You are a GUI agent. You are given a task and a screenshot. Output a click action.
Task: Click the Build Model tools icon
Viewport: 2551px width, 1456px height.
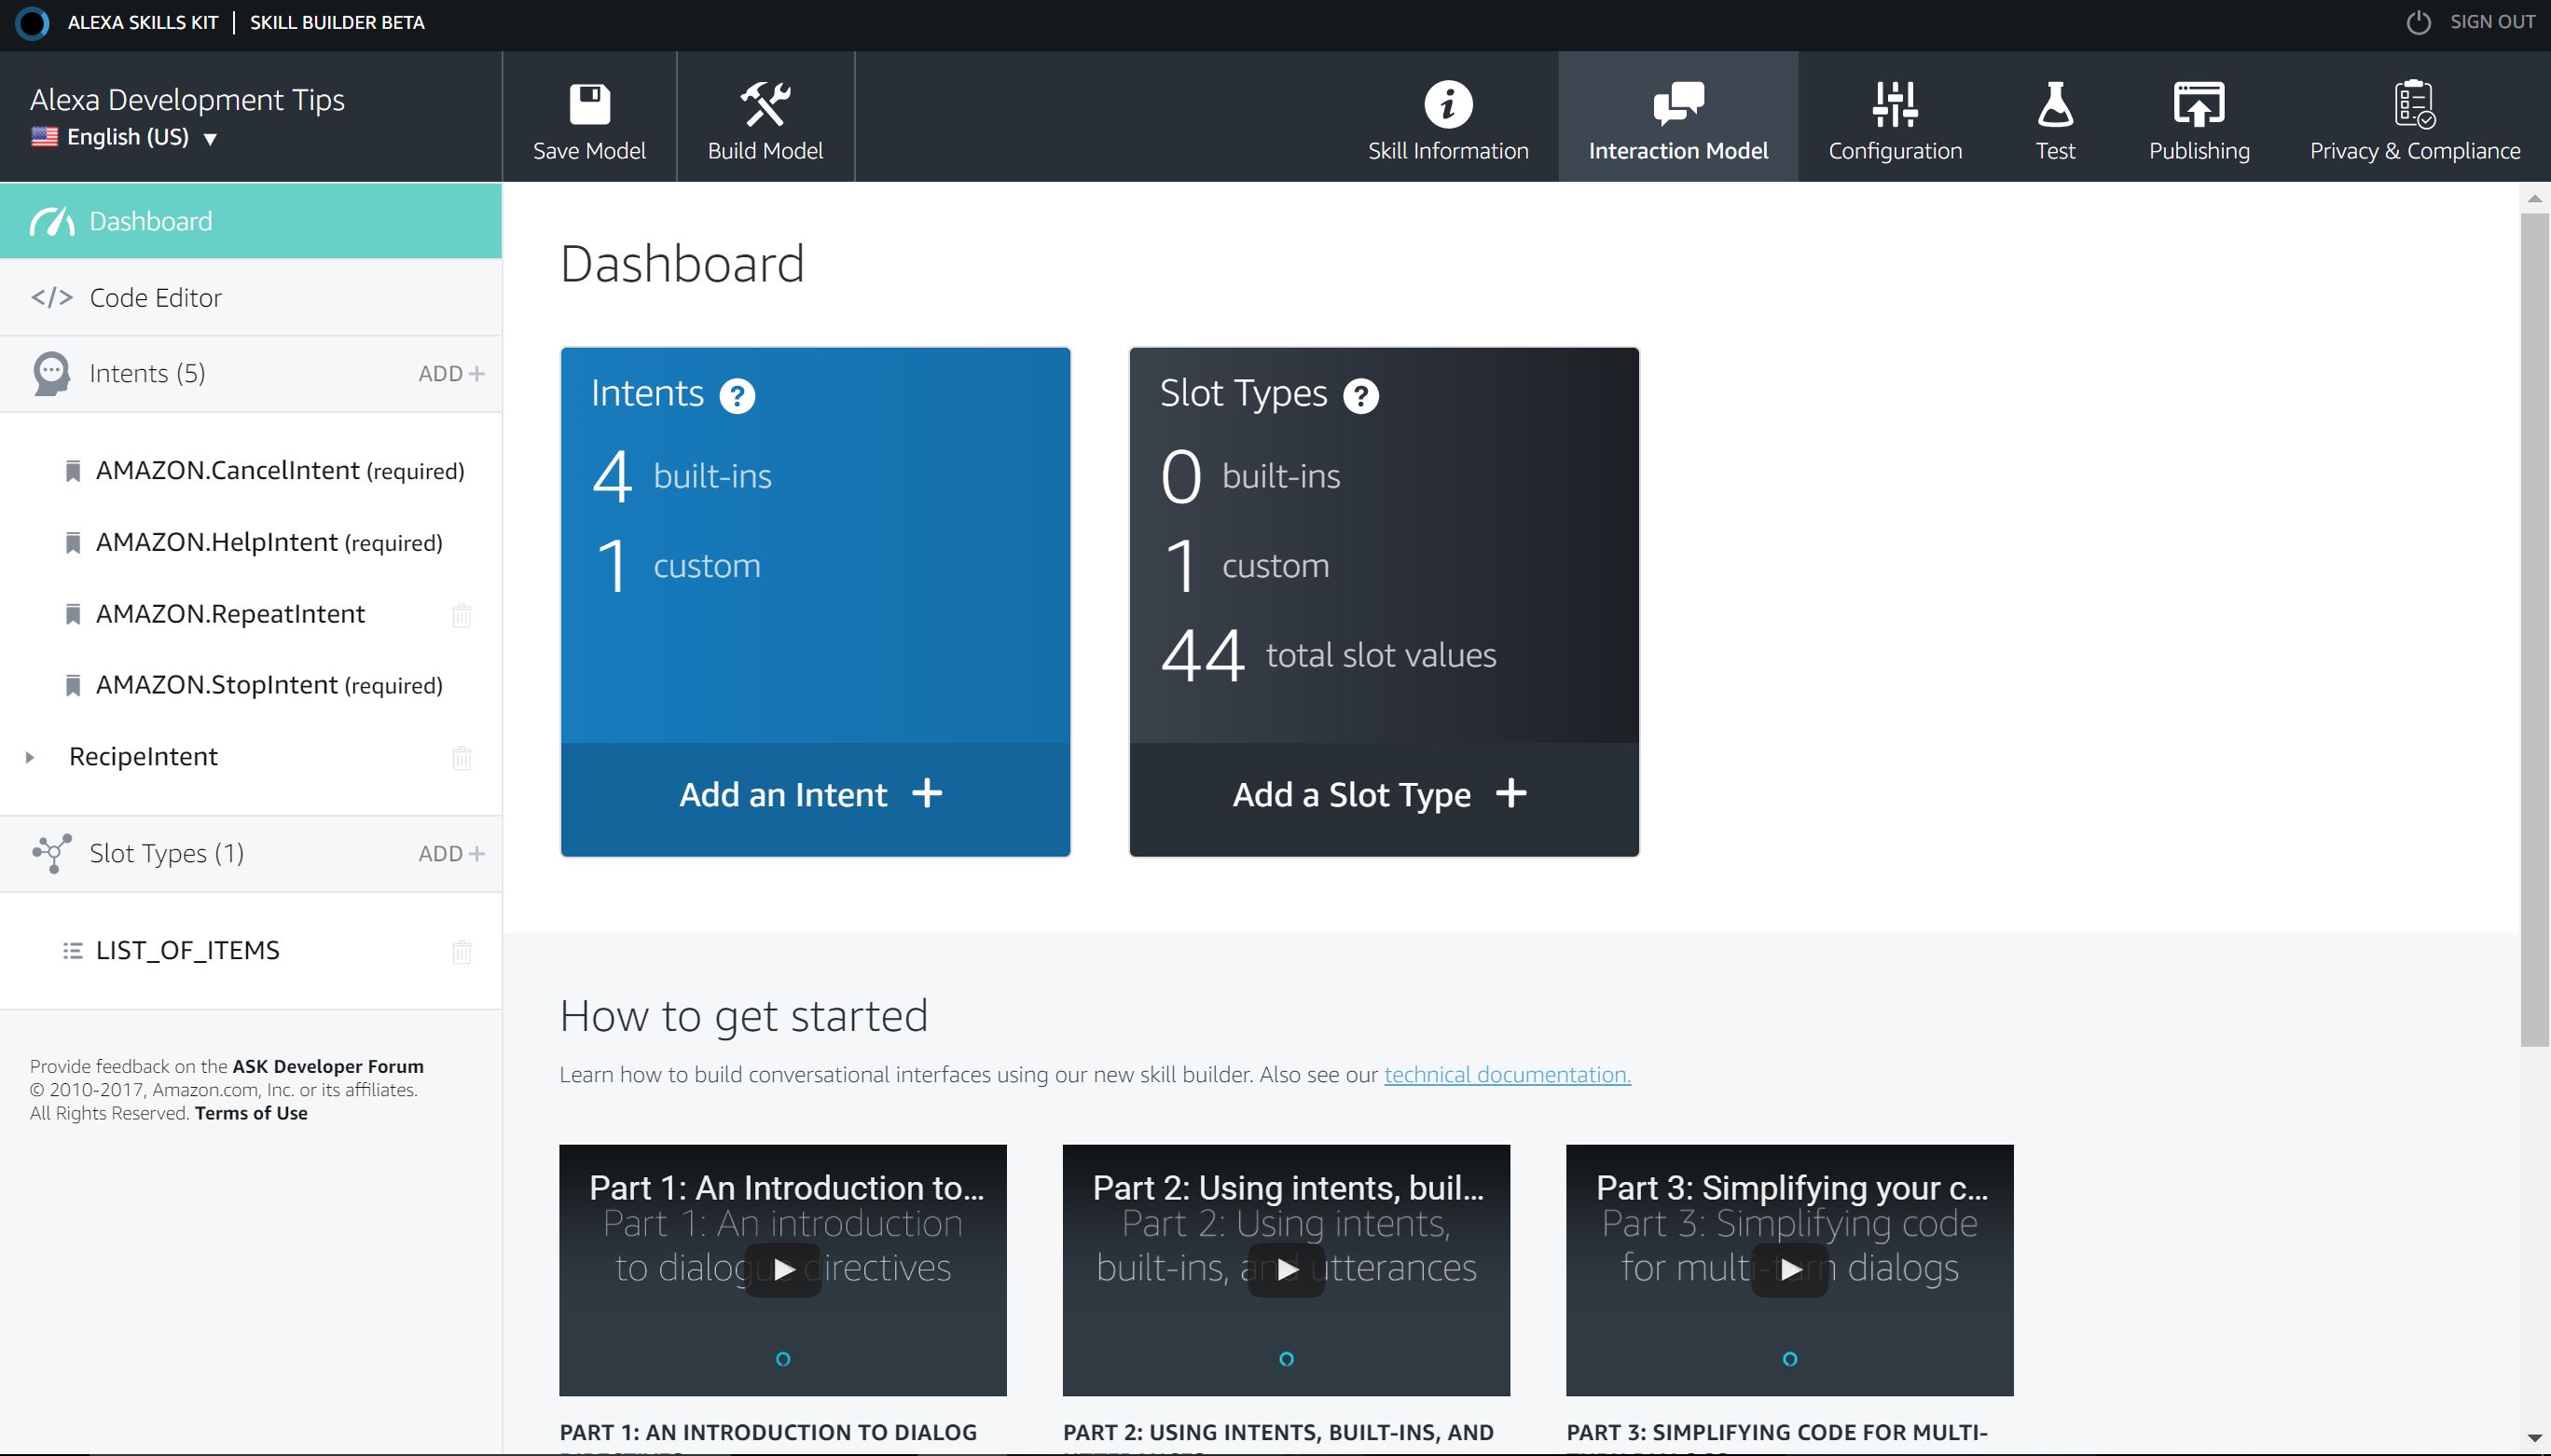coord(765,104)
